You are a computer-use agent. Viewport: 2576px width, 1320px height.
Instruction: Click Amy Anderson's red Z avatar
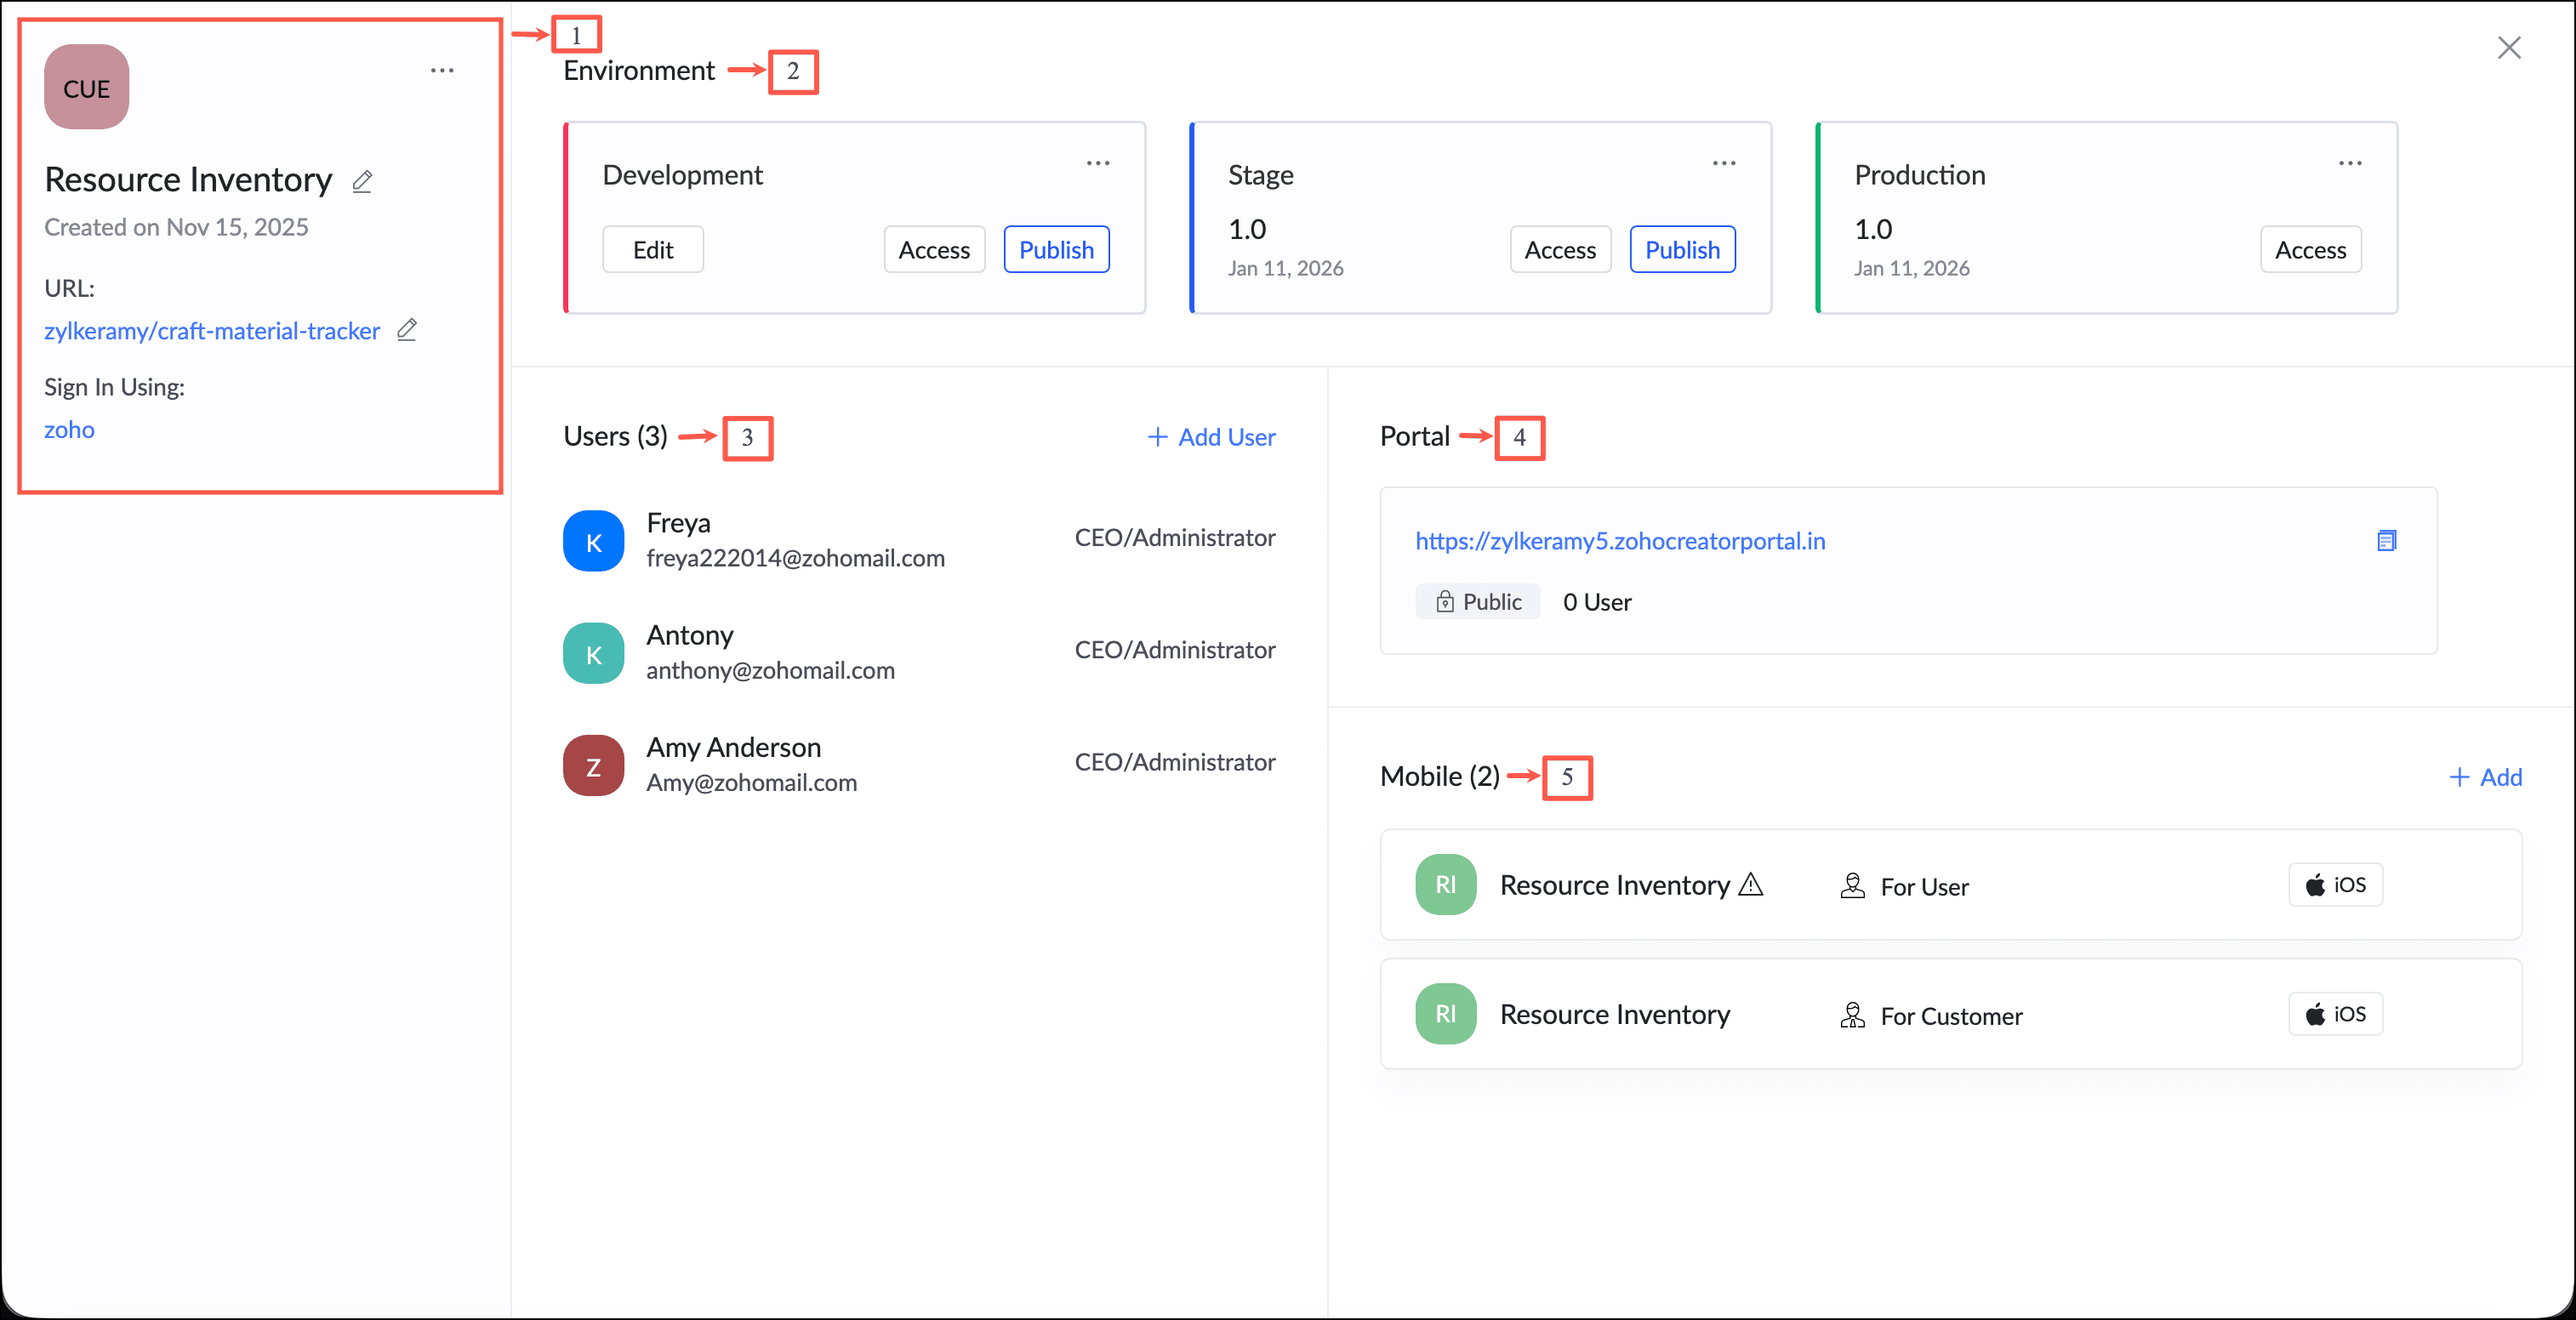pos(593,766)
